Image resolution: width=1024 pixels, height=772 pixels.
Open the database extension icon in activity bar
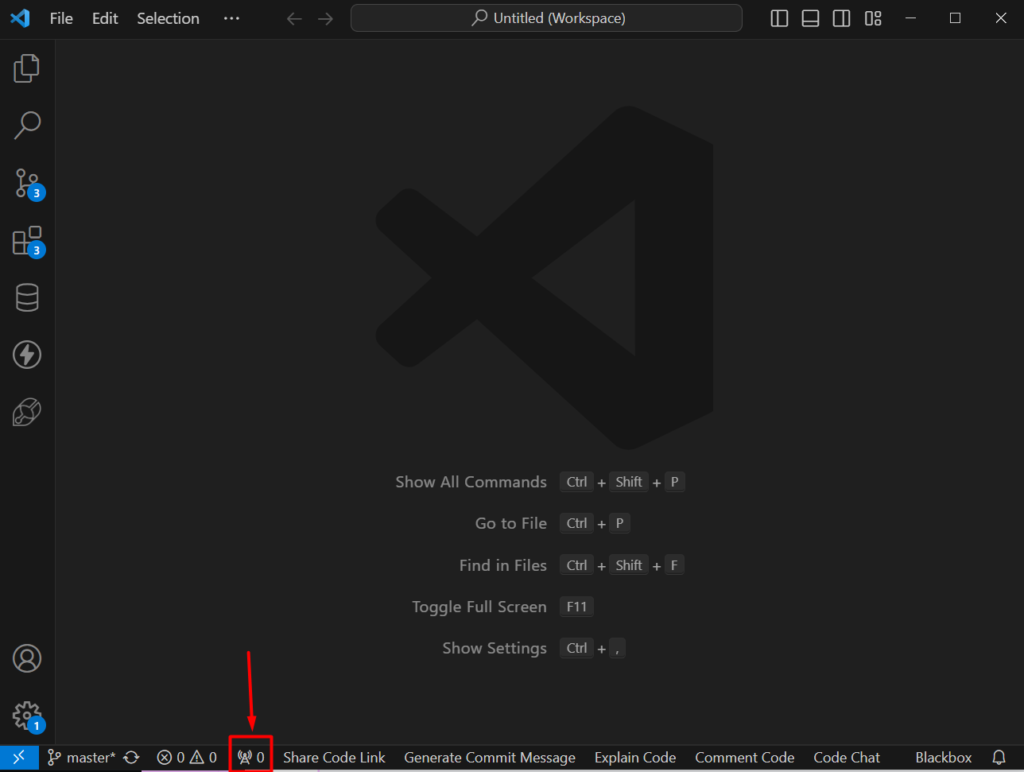27,298
